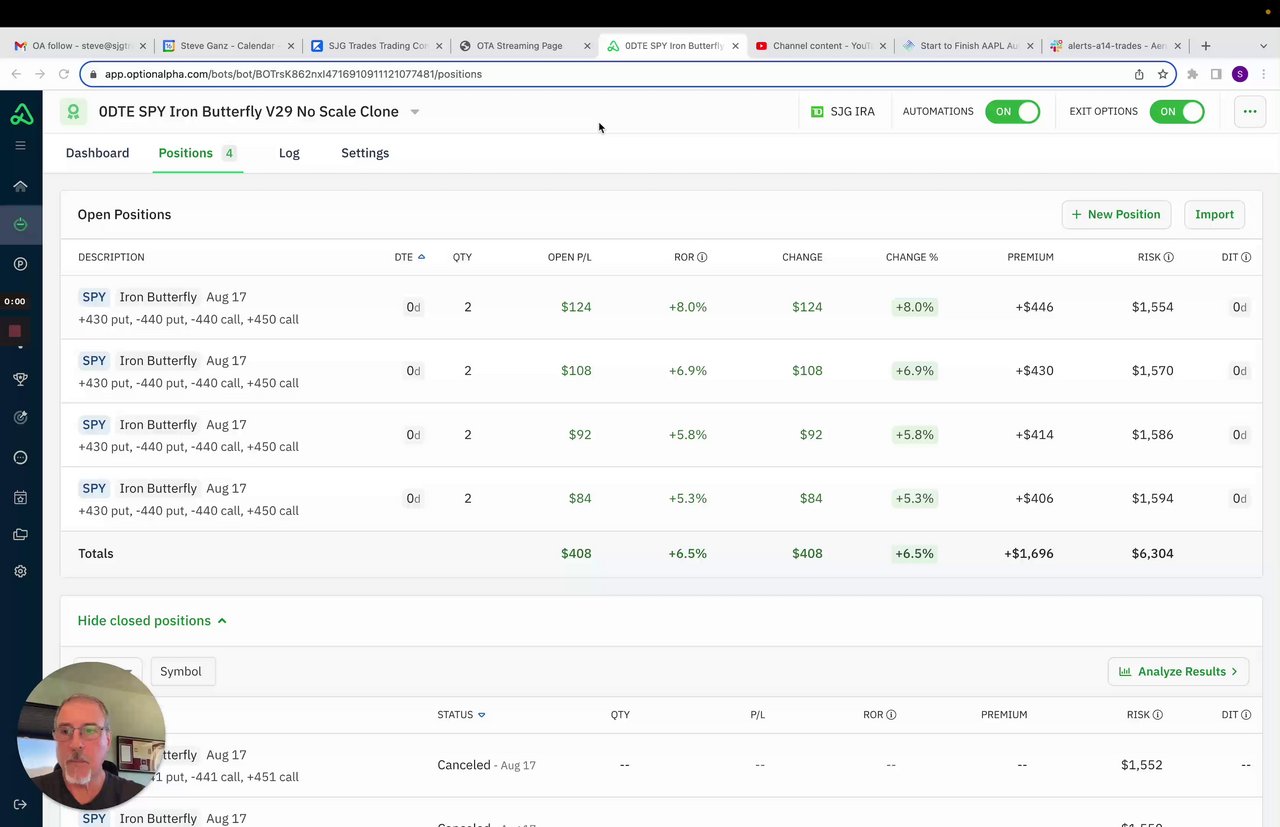
Task: Click the SJG IRA account button
Action: 843,112
